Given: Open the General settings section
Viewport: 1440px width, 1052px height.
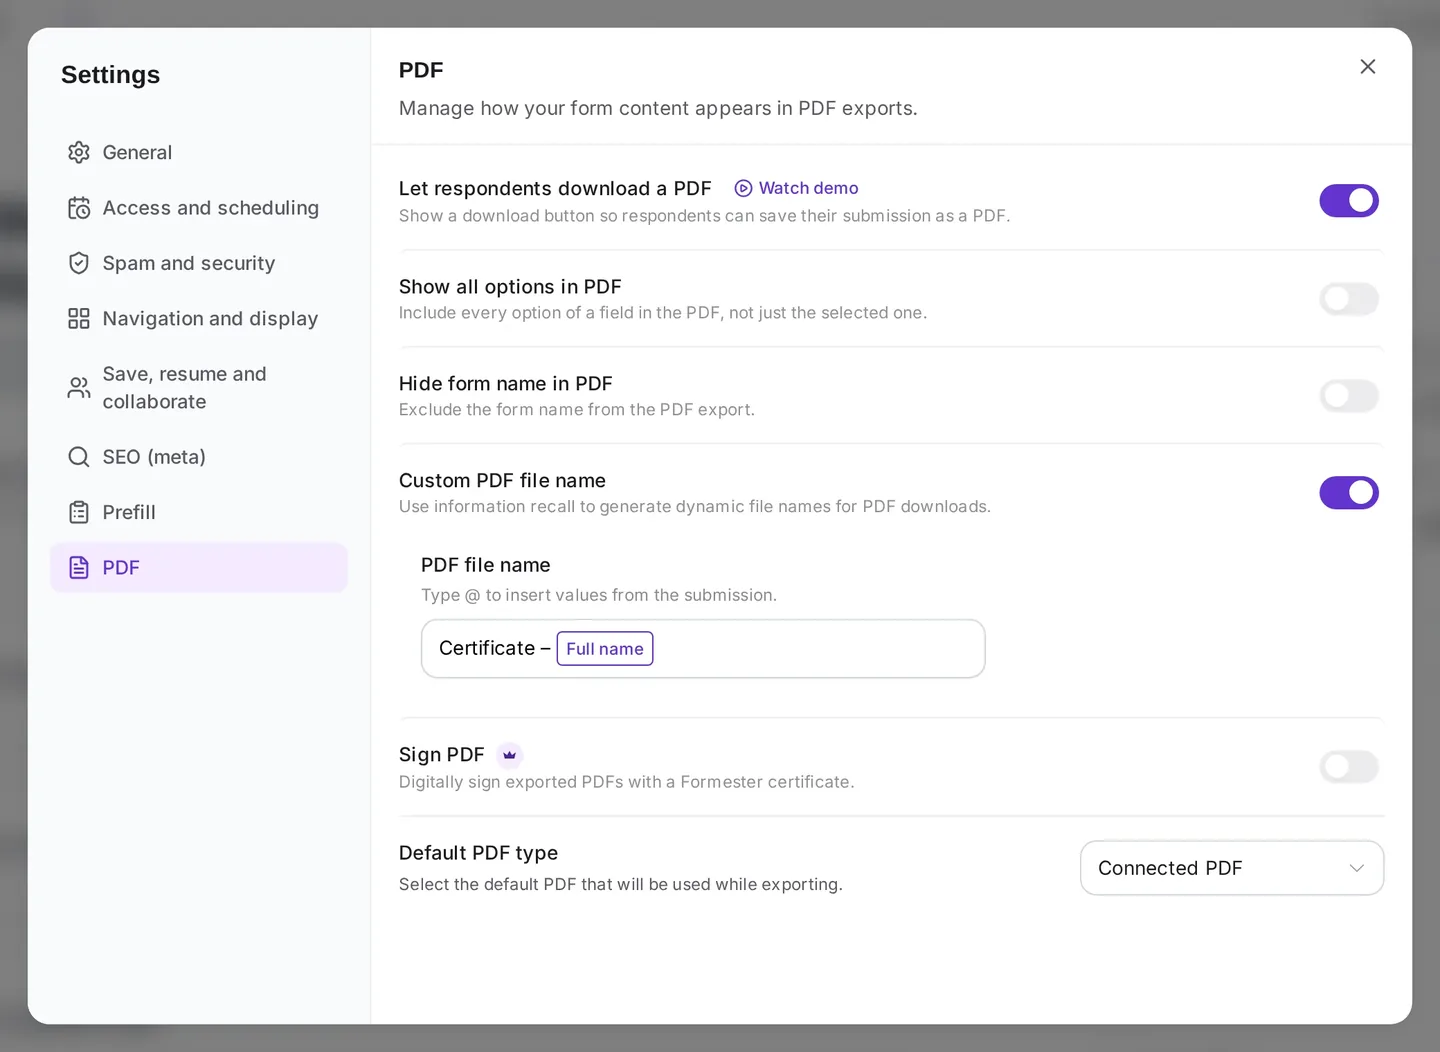Looking at the screenshot, I should tap(199, 153).
